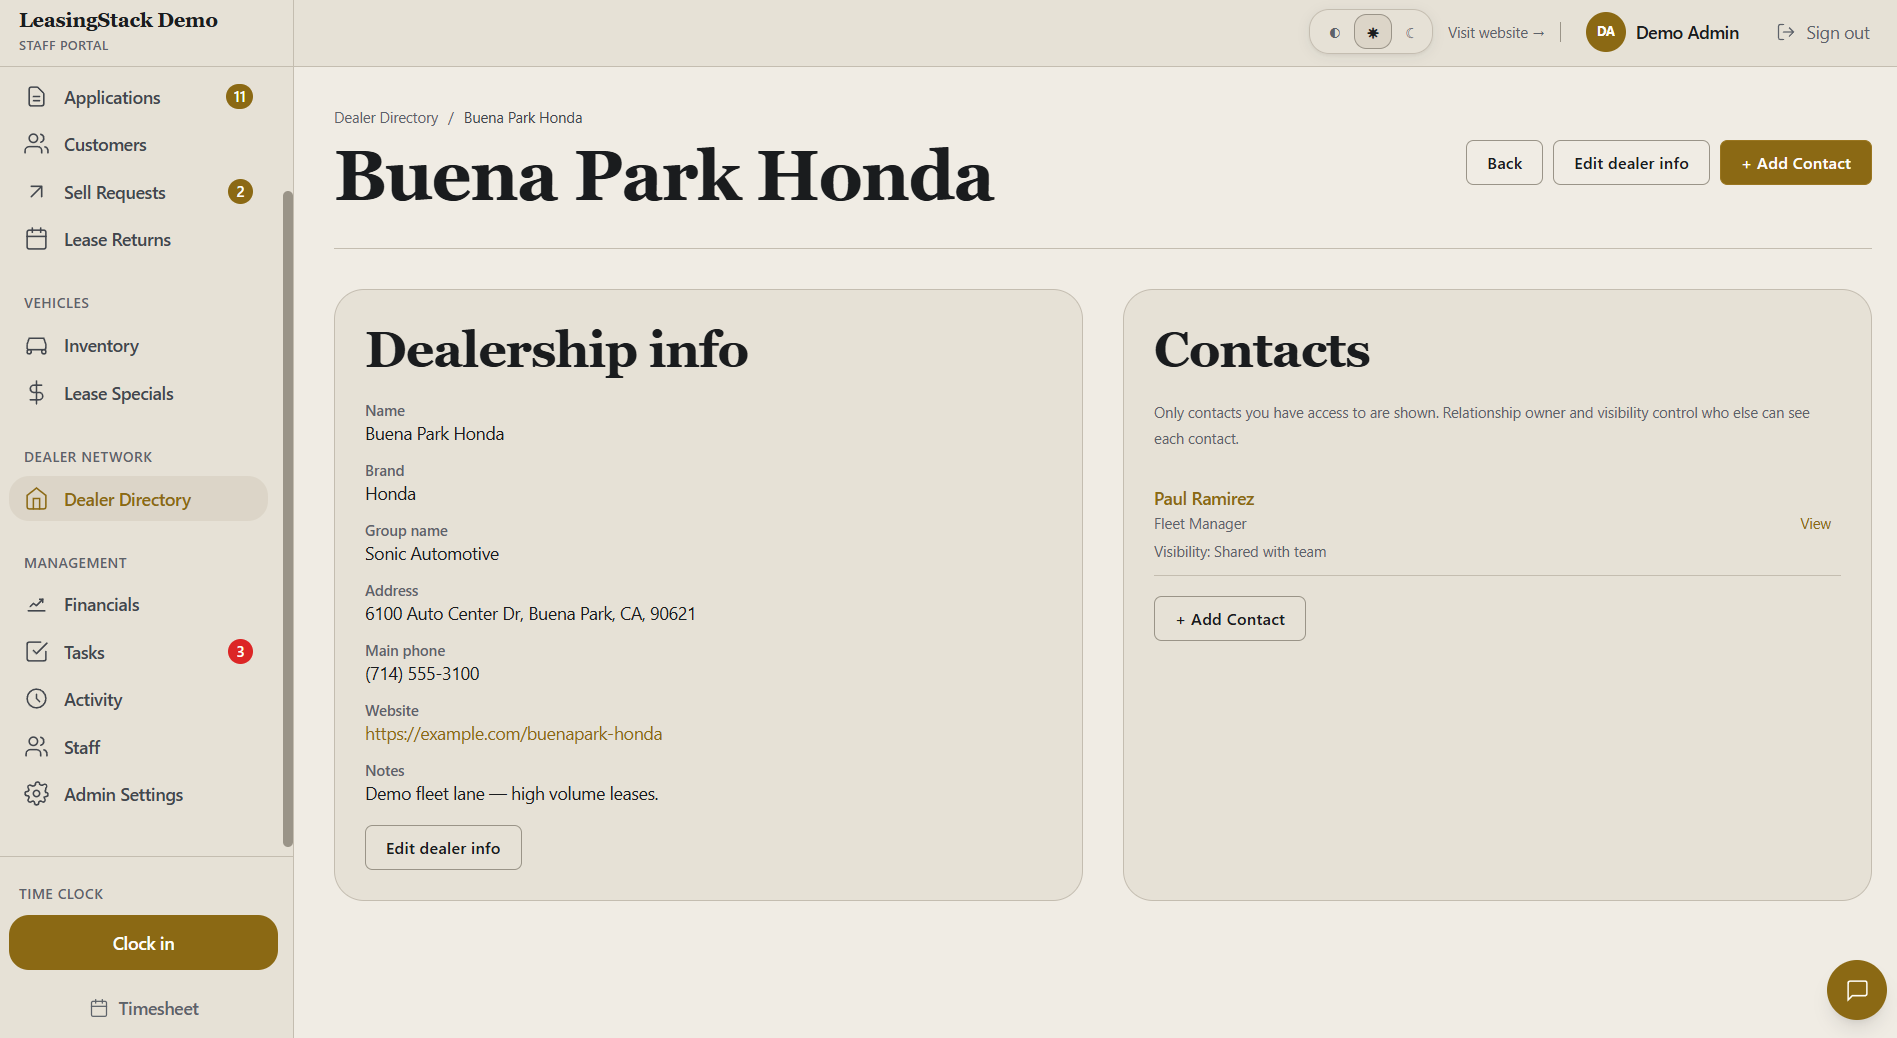This screenshot has height=1038, width=1897.
Task: Click the Financials chart icon
Action: (37, 604)
